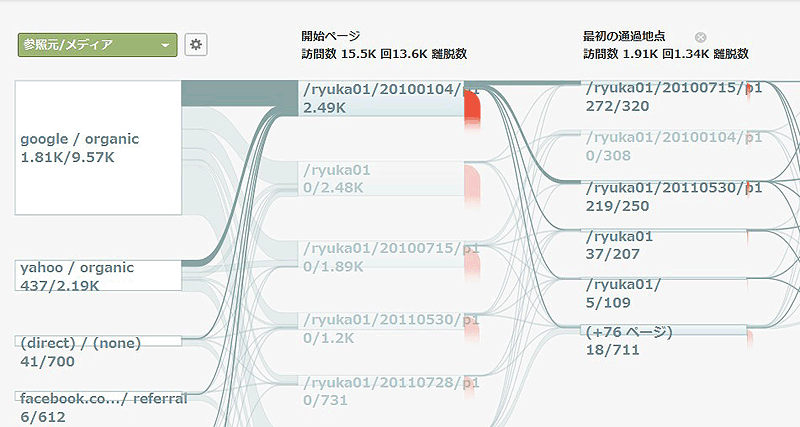The height and width of the screenshot is (427, 800).
Task: Click the /ryuka01 start page node
Action: click(x=382, y=177)
